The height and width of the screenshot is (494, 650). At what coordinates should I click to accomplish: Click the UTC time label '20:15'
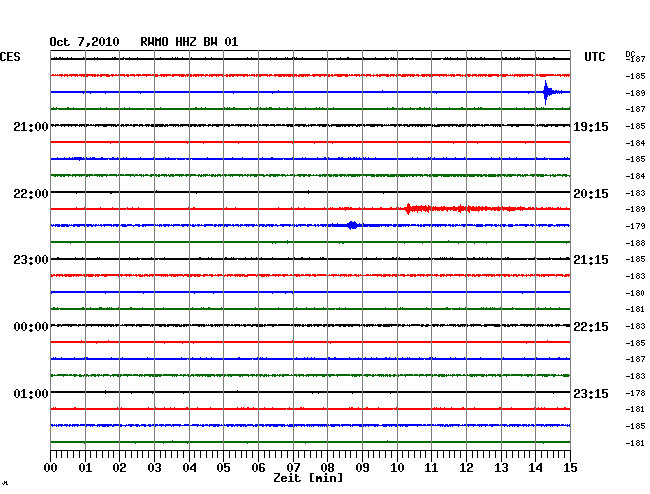tap(591, 194)
